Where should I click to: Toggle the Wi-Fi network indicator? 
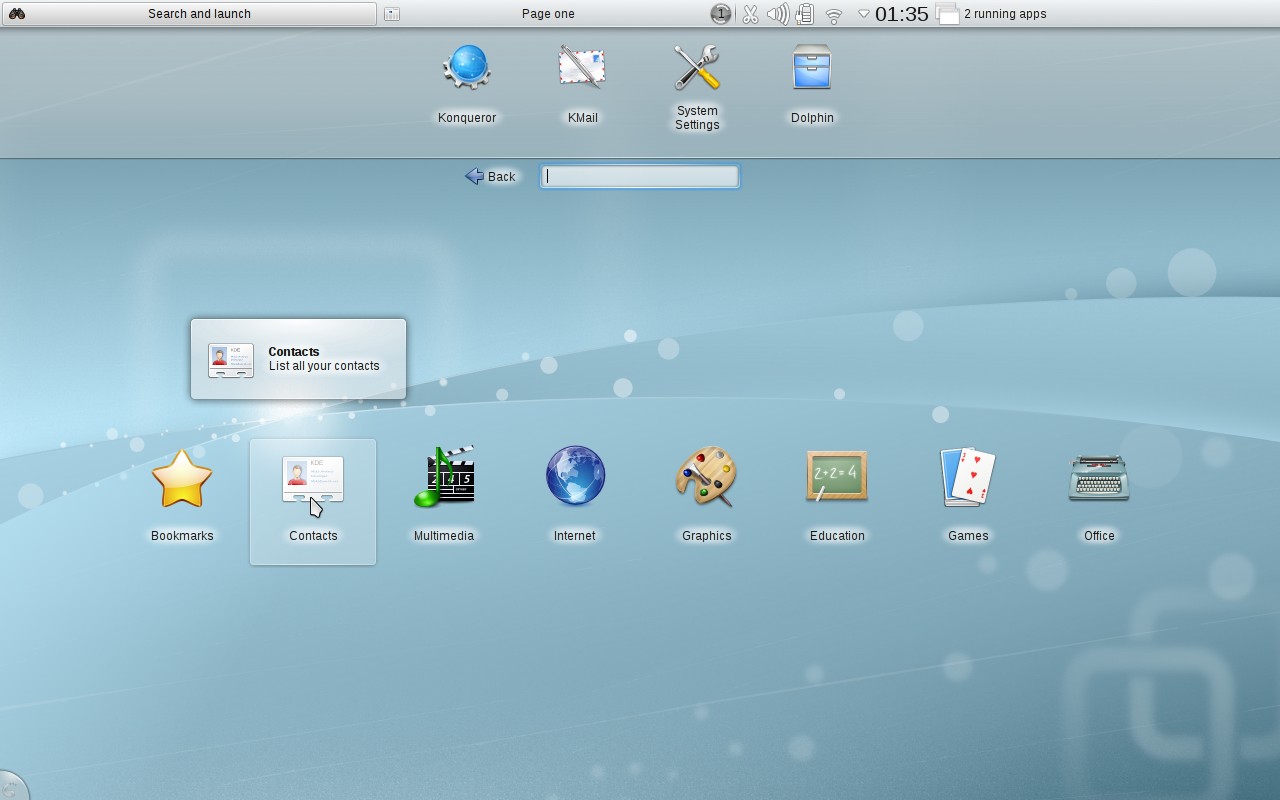coord(833,13)
